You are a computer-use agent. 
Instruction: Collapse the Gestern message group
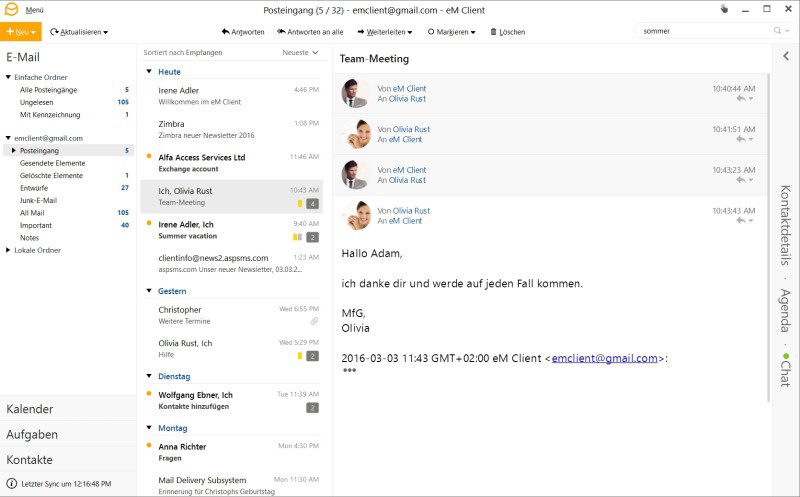[149, 291]
